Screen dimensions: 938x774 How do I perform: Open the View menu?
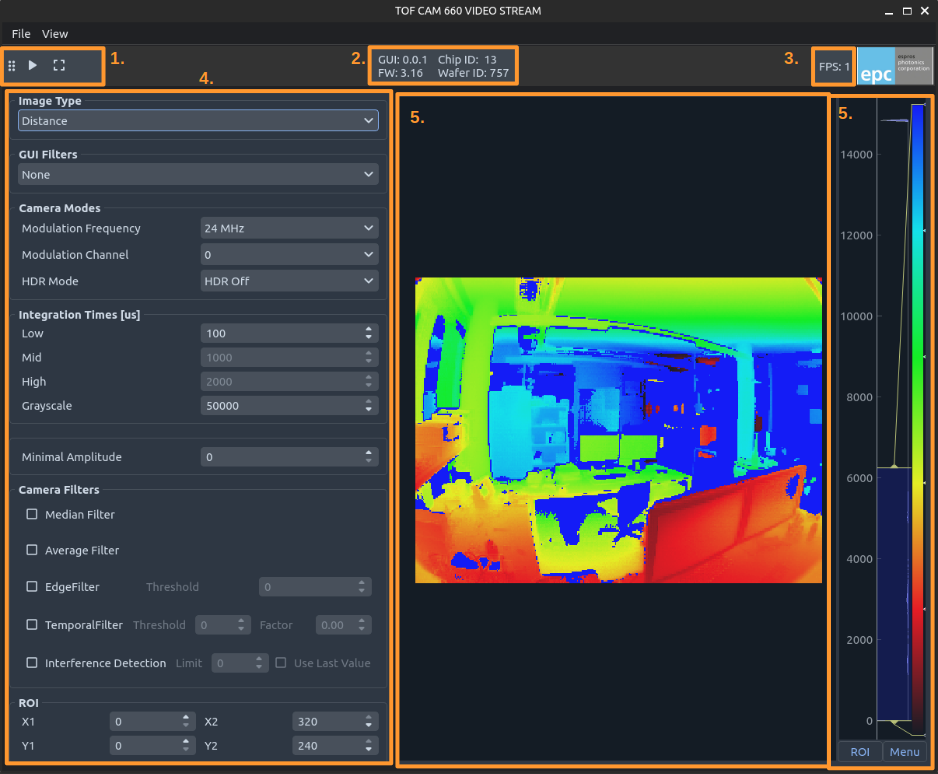(x=55, y=34)
